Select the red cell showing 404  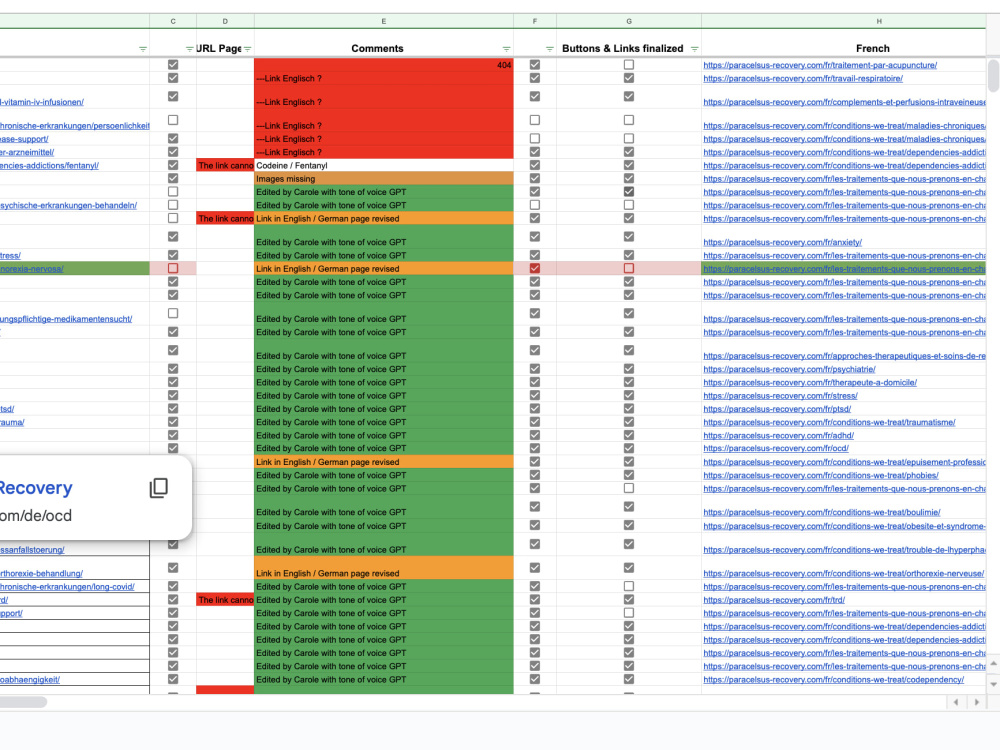pyautogui.click(x=383, y=64)
